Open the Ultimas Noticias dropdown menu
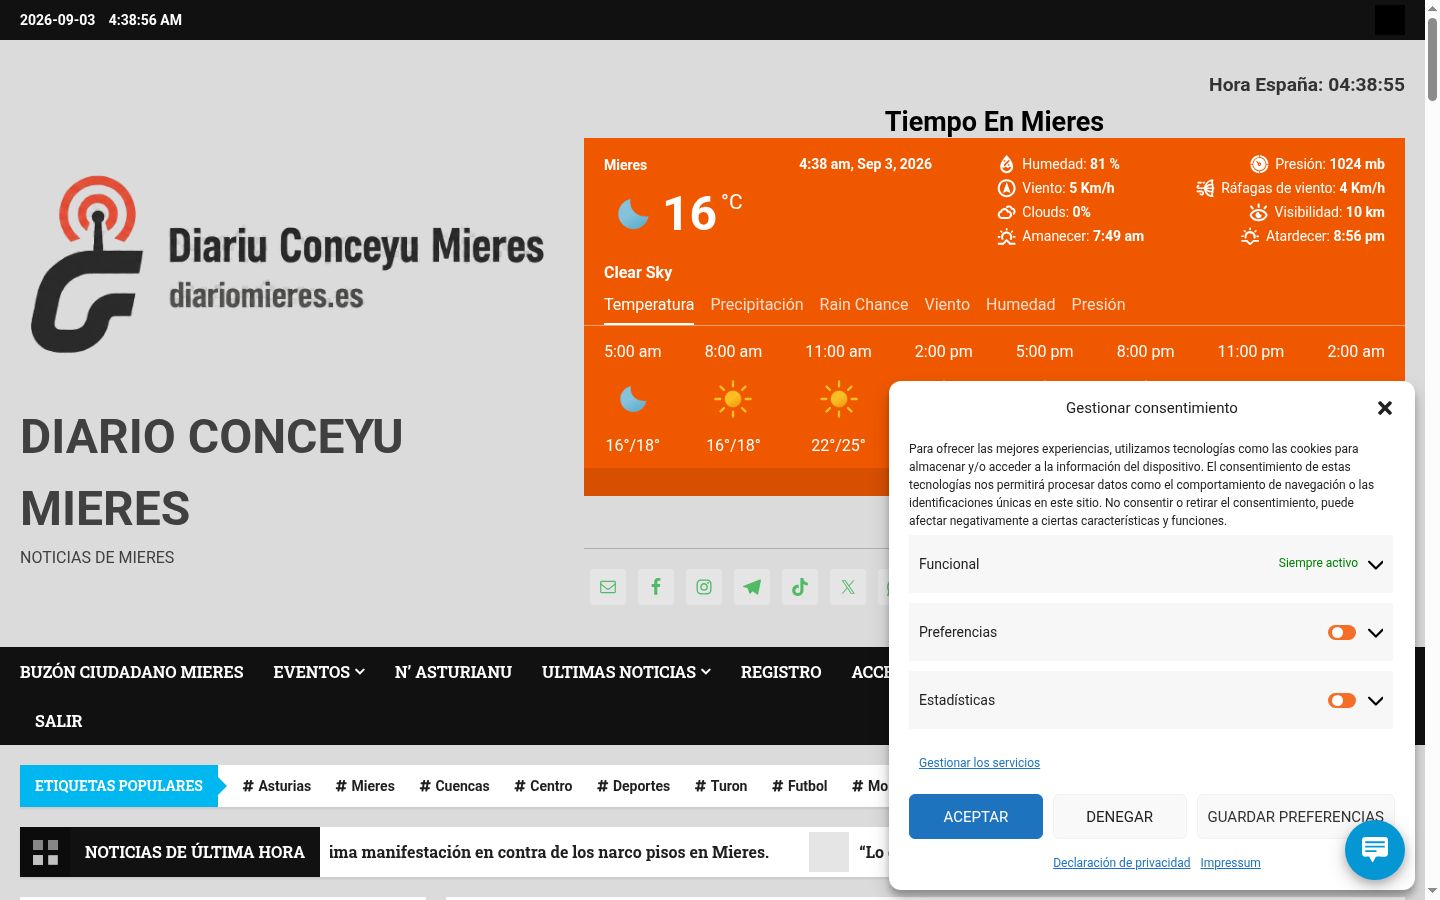The width and height of the screenshot is (1440, 900). (626, 672)
